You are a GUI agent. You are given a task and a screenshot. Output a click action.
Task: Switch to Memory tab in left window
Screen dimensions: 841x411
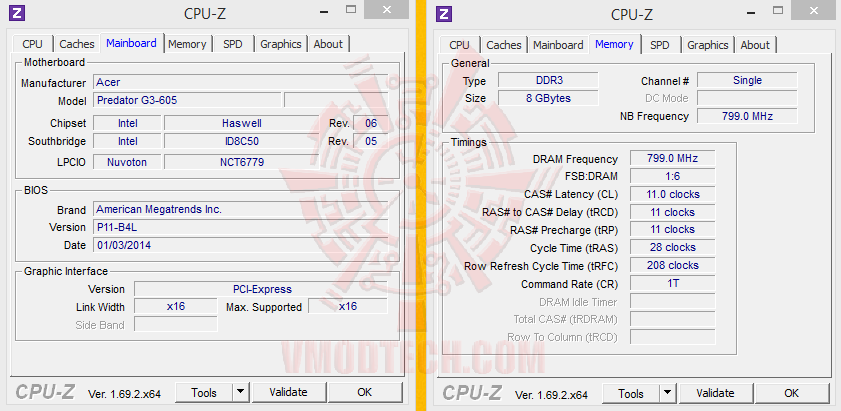click(x=187, y=44)
